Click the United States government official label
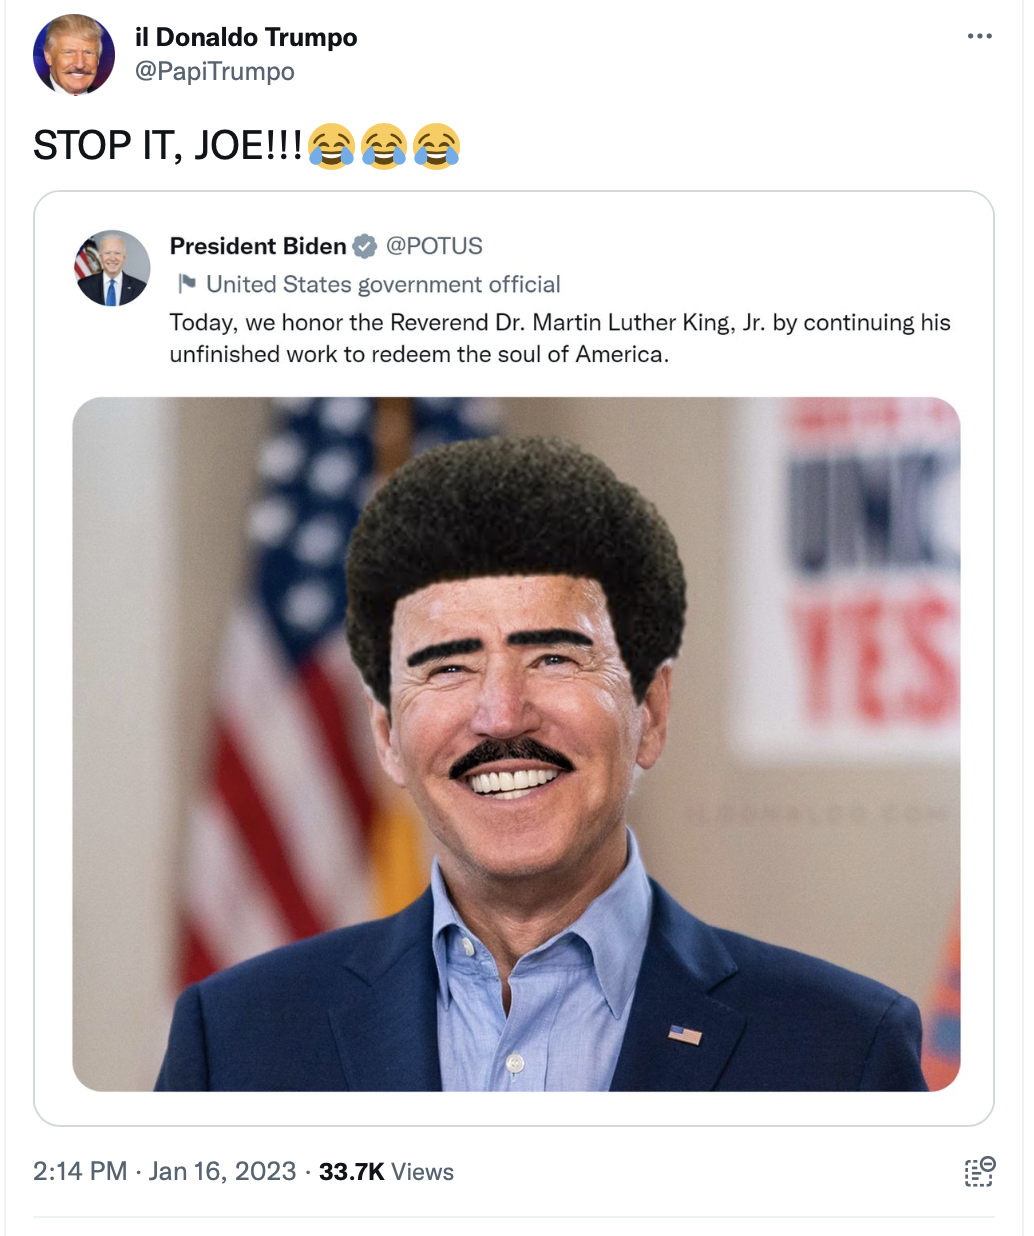Viewport: 1034px width, 1236px height. tap(383, 285)
